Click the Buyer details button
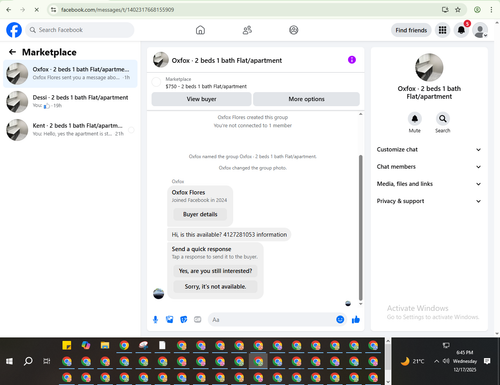The image size is (500, 385). 200,214
